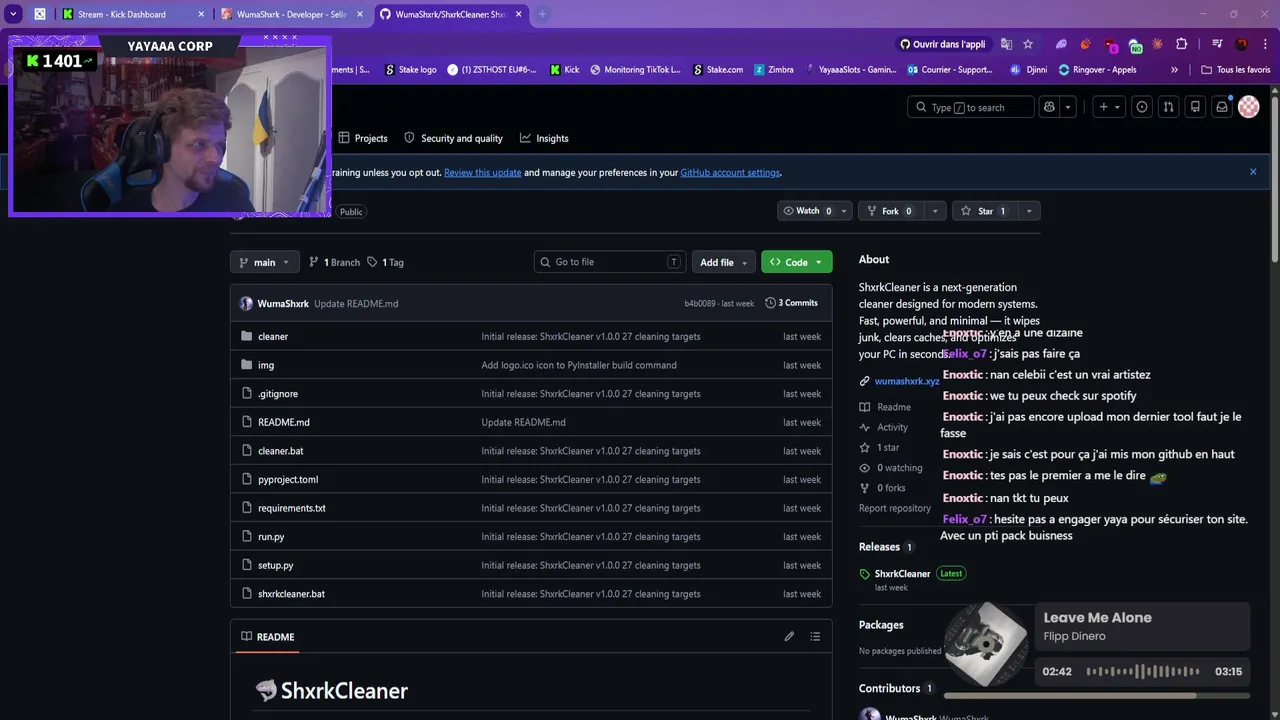Open Tous les favoris bookmarks folder
The image size is (1280, 720).
1236,70
